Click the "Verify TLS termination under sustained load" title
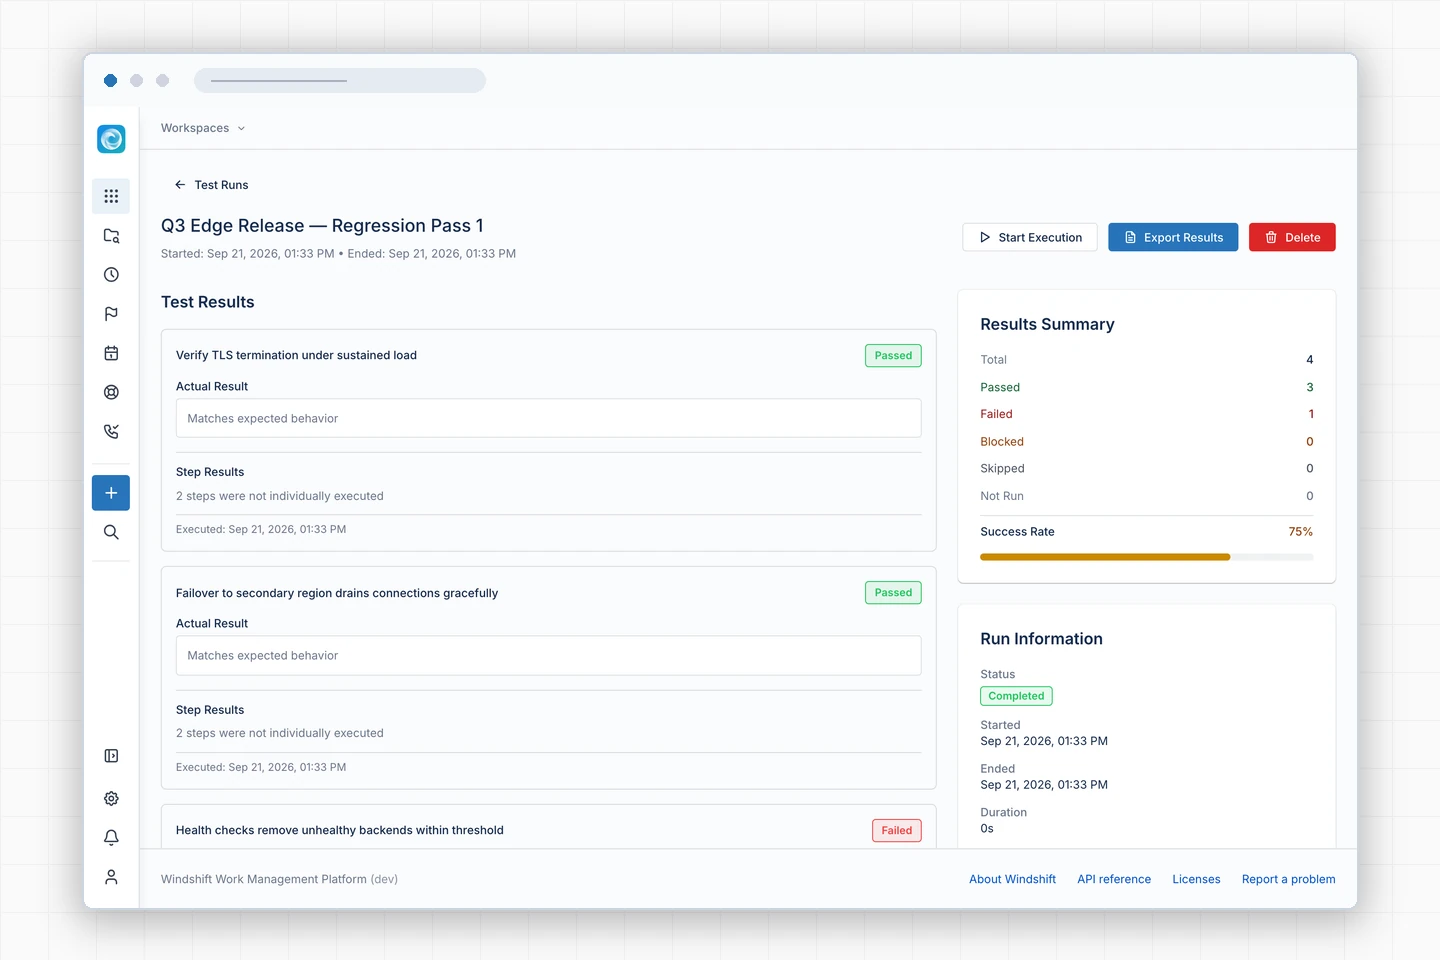 point(296,355)
